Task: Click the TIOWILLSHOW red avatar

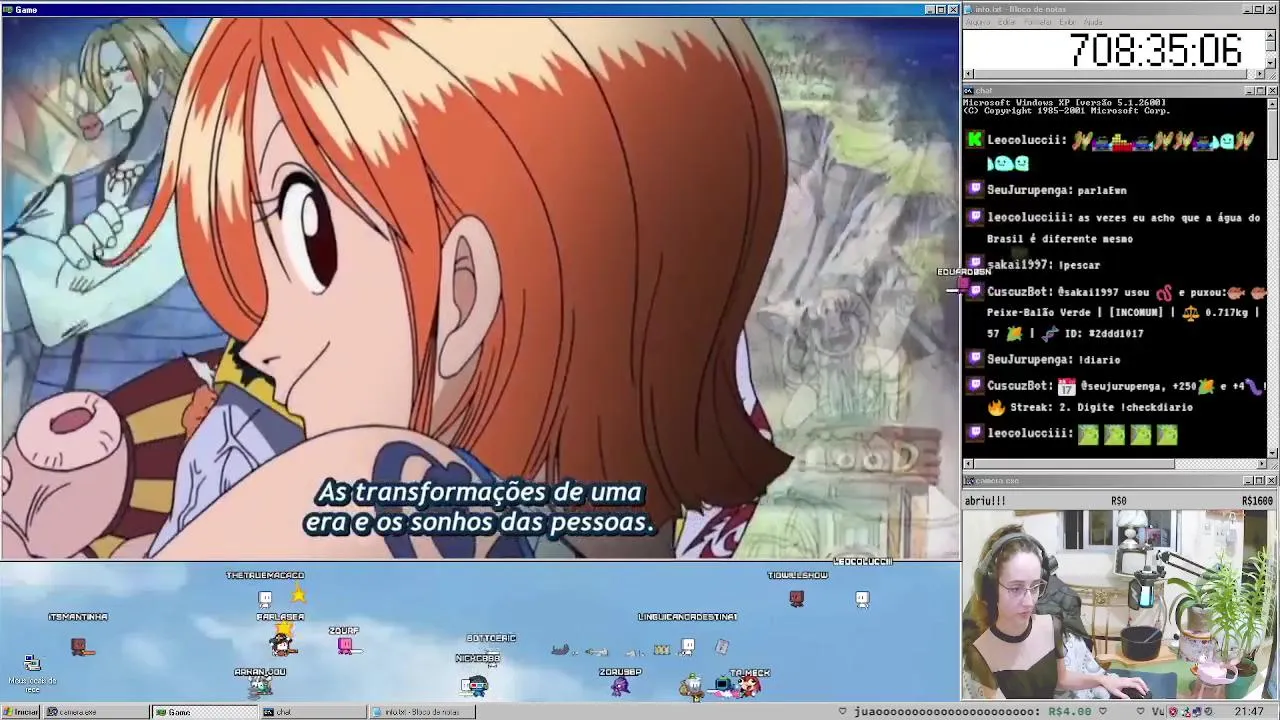Action: pos(796,599)
